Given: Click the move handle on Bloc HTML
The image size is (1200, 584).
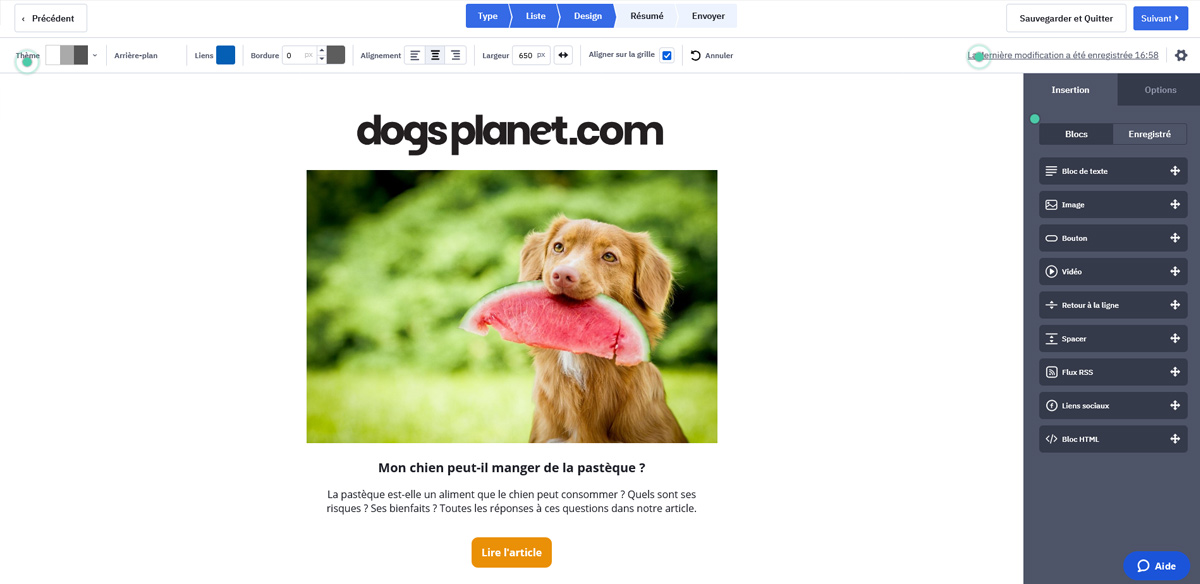Looking at the screenshot, I should pos(1175,439).
